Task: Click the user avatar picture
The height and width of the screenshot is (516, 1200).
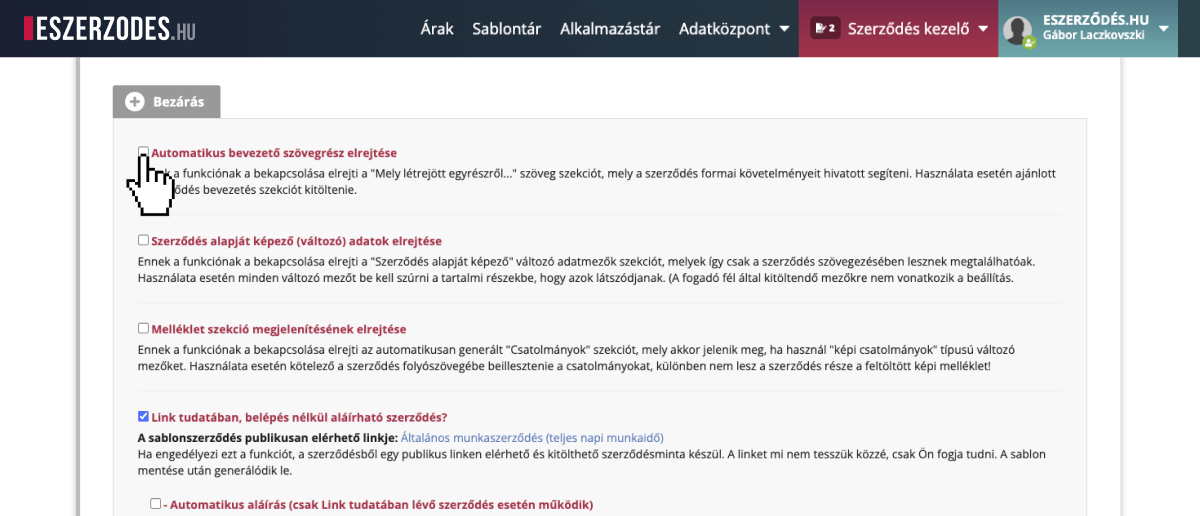Action: coord(1018,30)
